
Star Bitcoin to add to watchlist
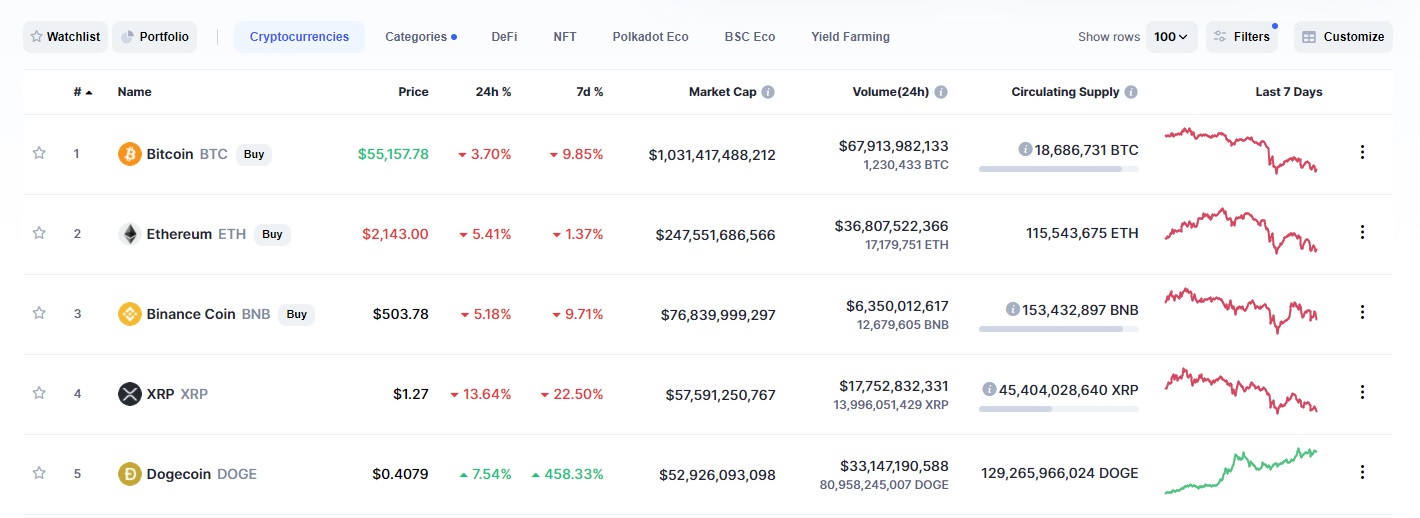pos(39,153)
